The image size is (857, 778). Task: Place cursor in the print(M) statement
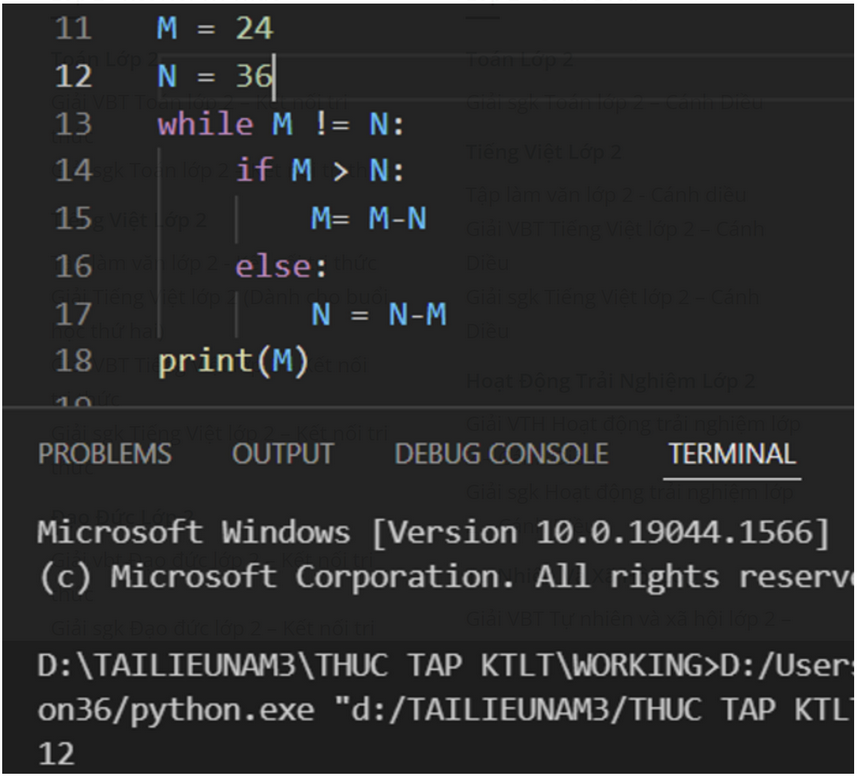[x=233, y=361]
